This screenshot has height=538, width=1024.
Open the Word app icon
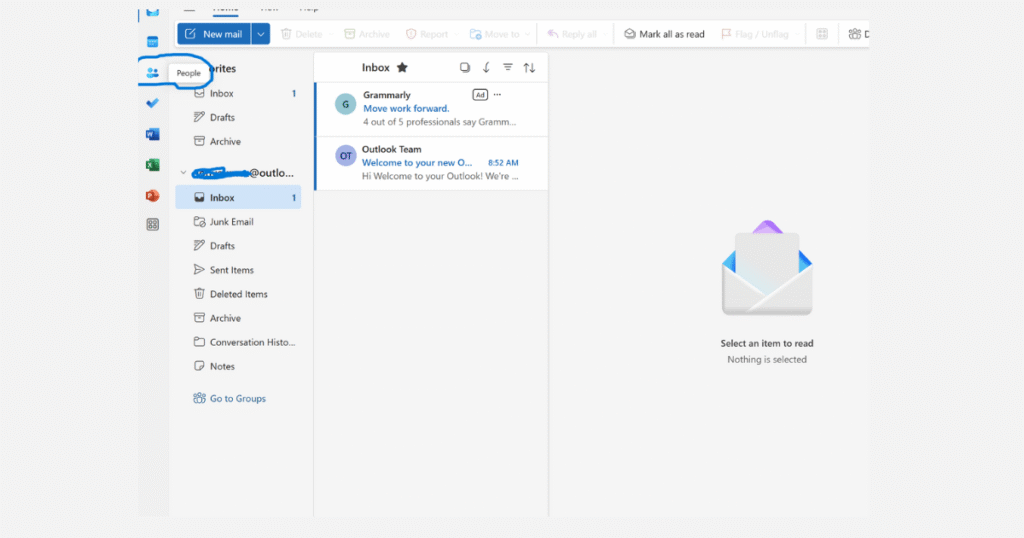tap(152, 134)
